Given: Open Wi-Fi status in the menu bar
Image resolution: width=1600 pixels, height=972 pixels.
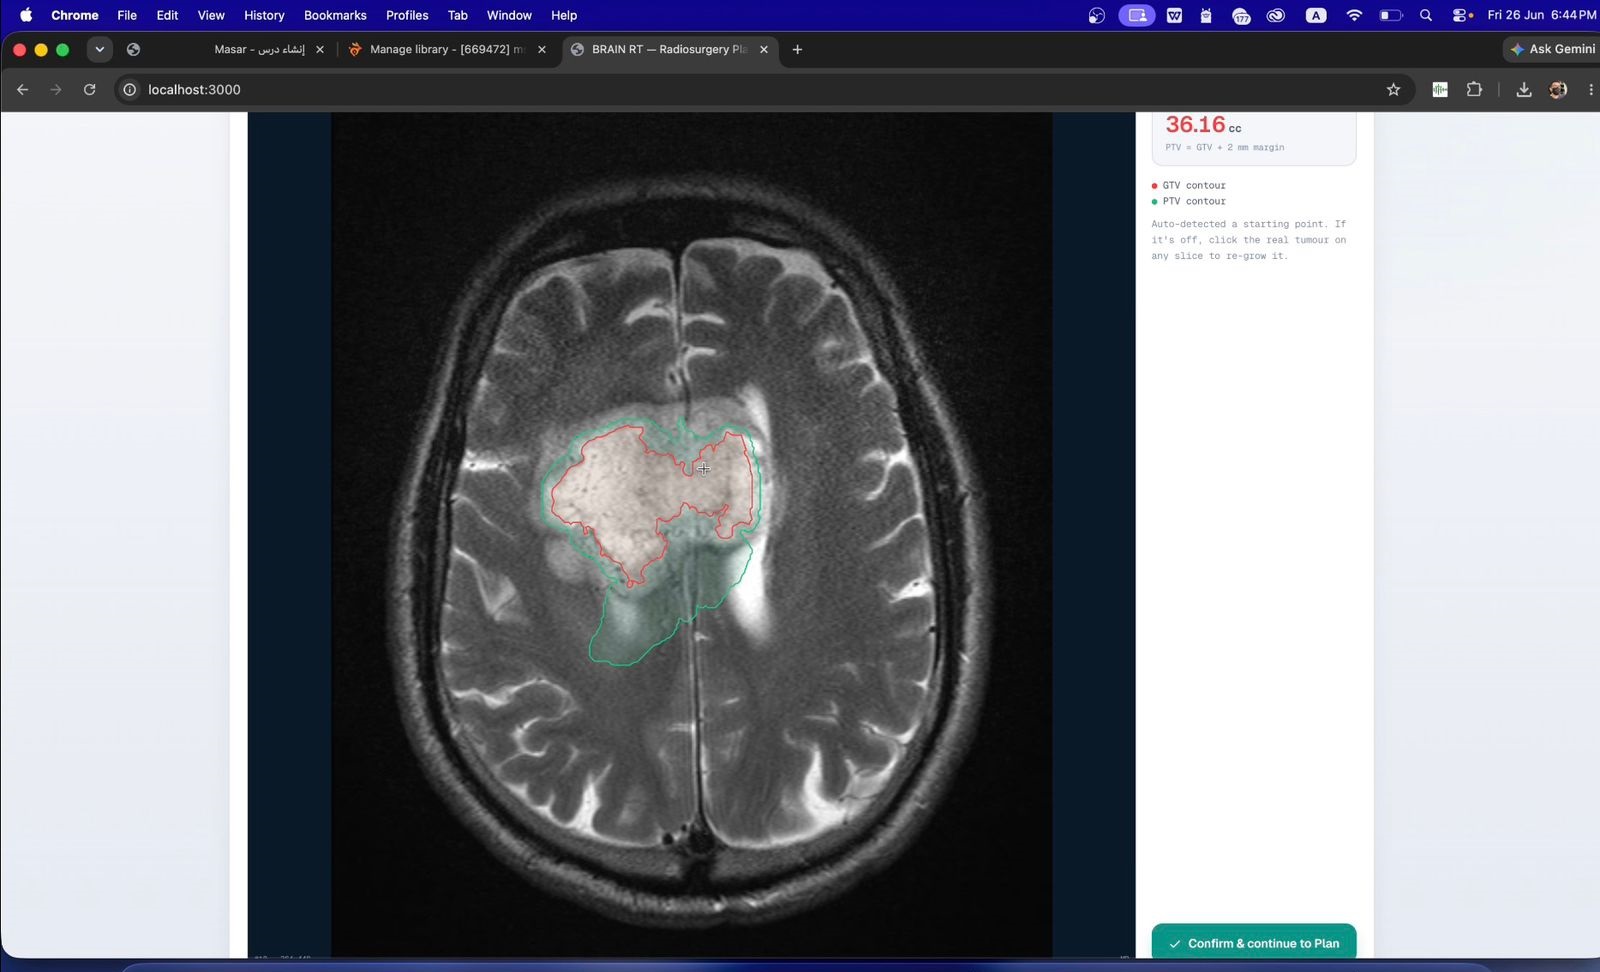Looking at the screenshot, I should [1354, 15].
